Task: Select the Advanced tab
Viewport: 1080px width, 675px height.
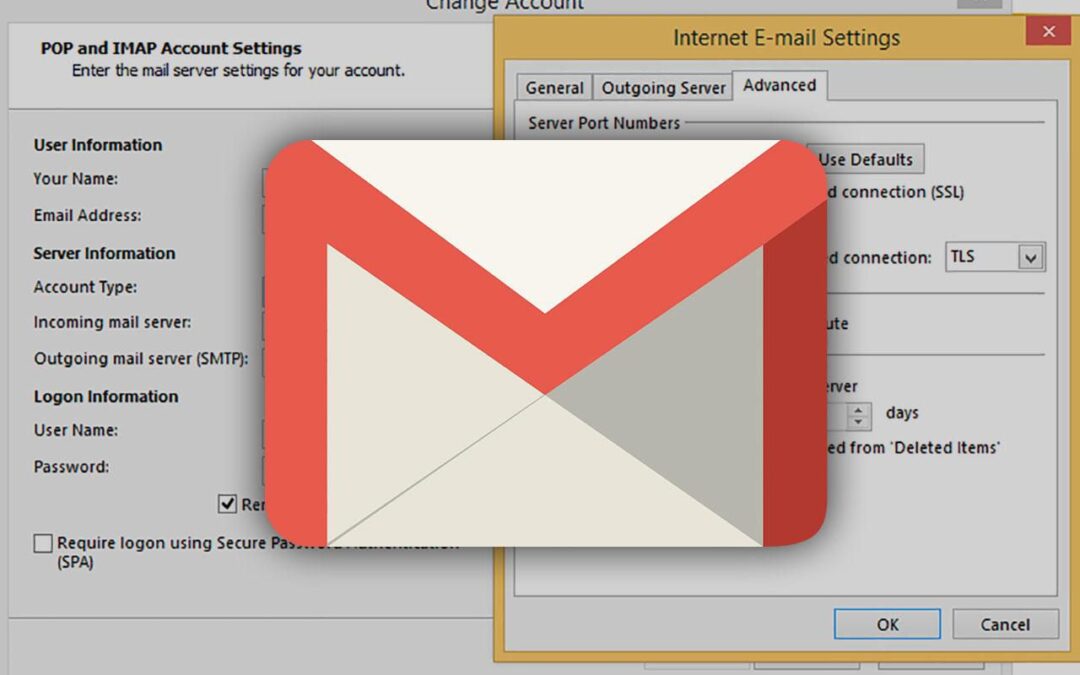Action: (x=779, y=85)
